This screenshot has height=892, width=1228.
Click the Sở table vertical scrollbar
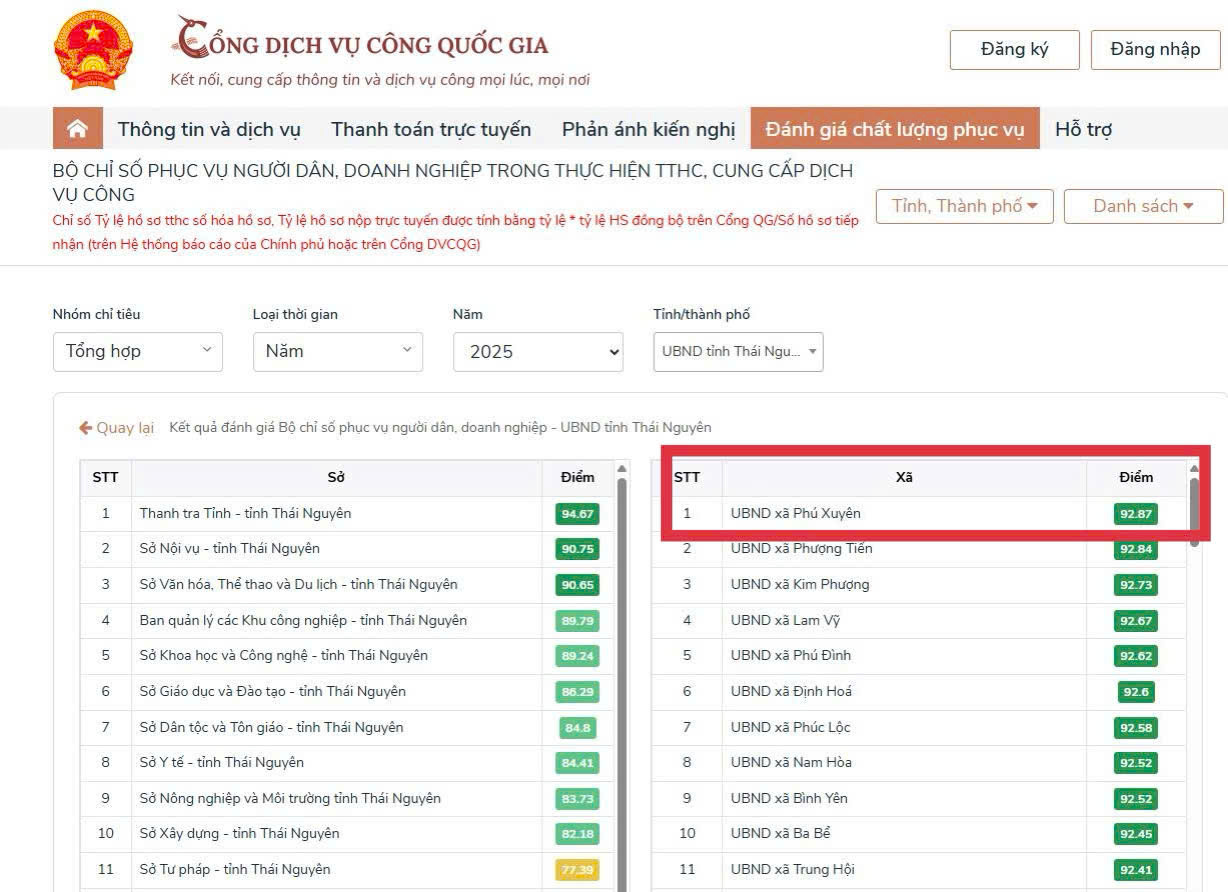621,680
